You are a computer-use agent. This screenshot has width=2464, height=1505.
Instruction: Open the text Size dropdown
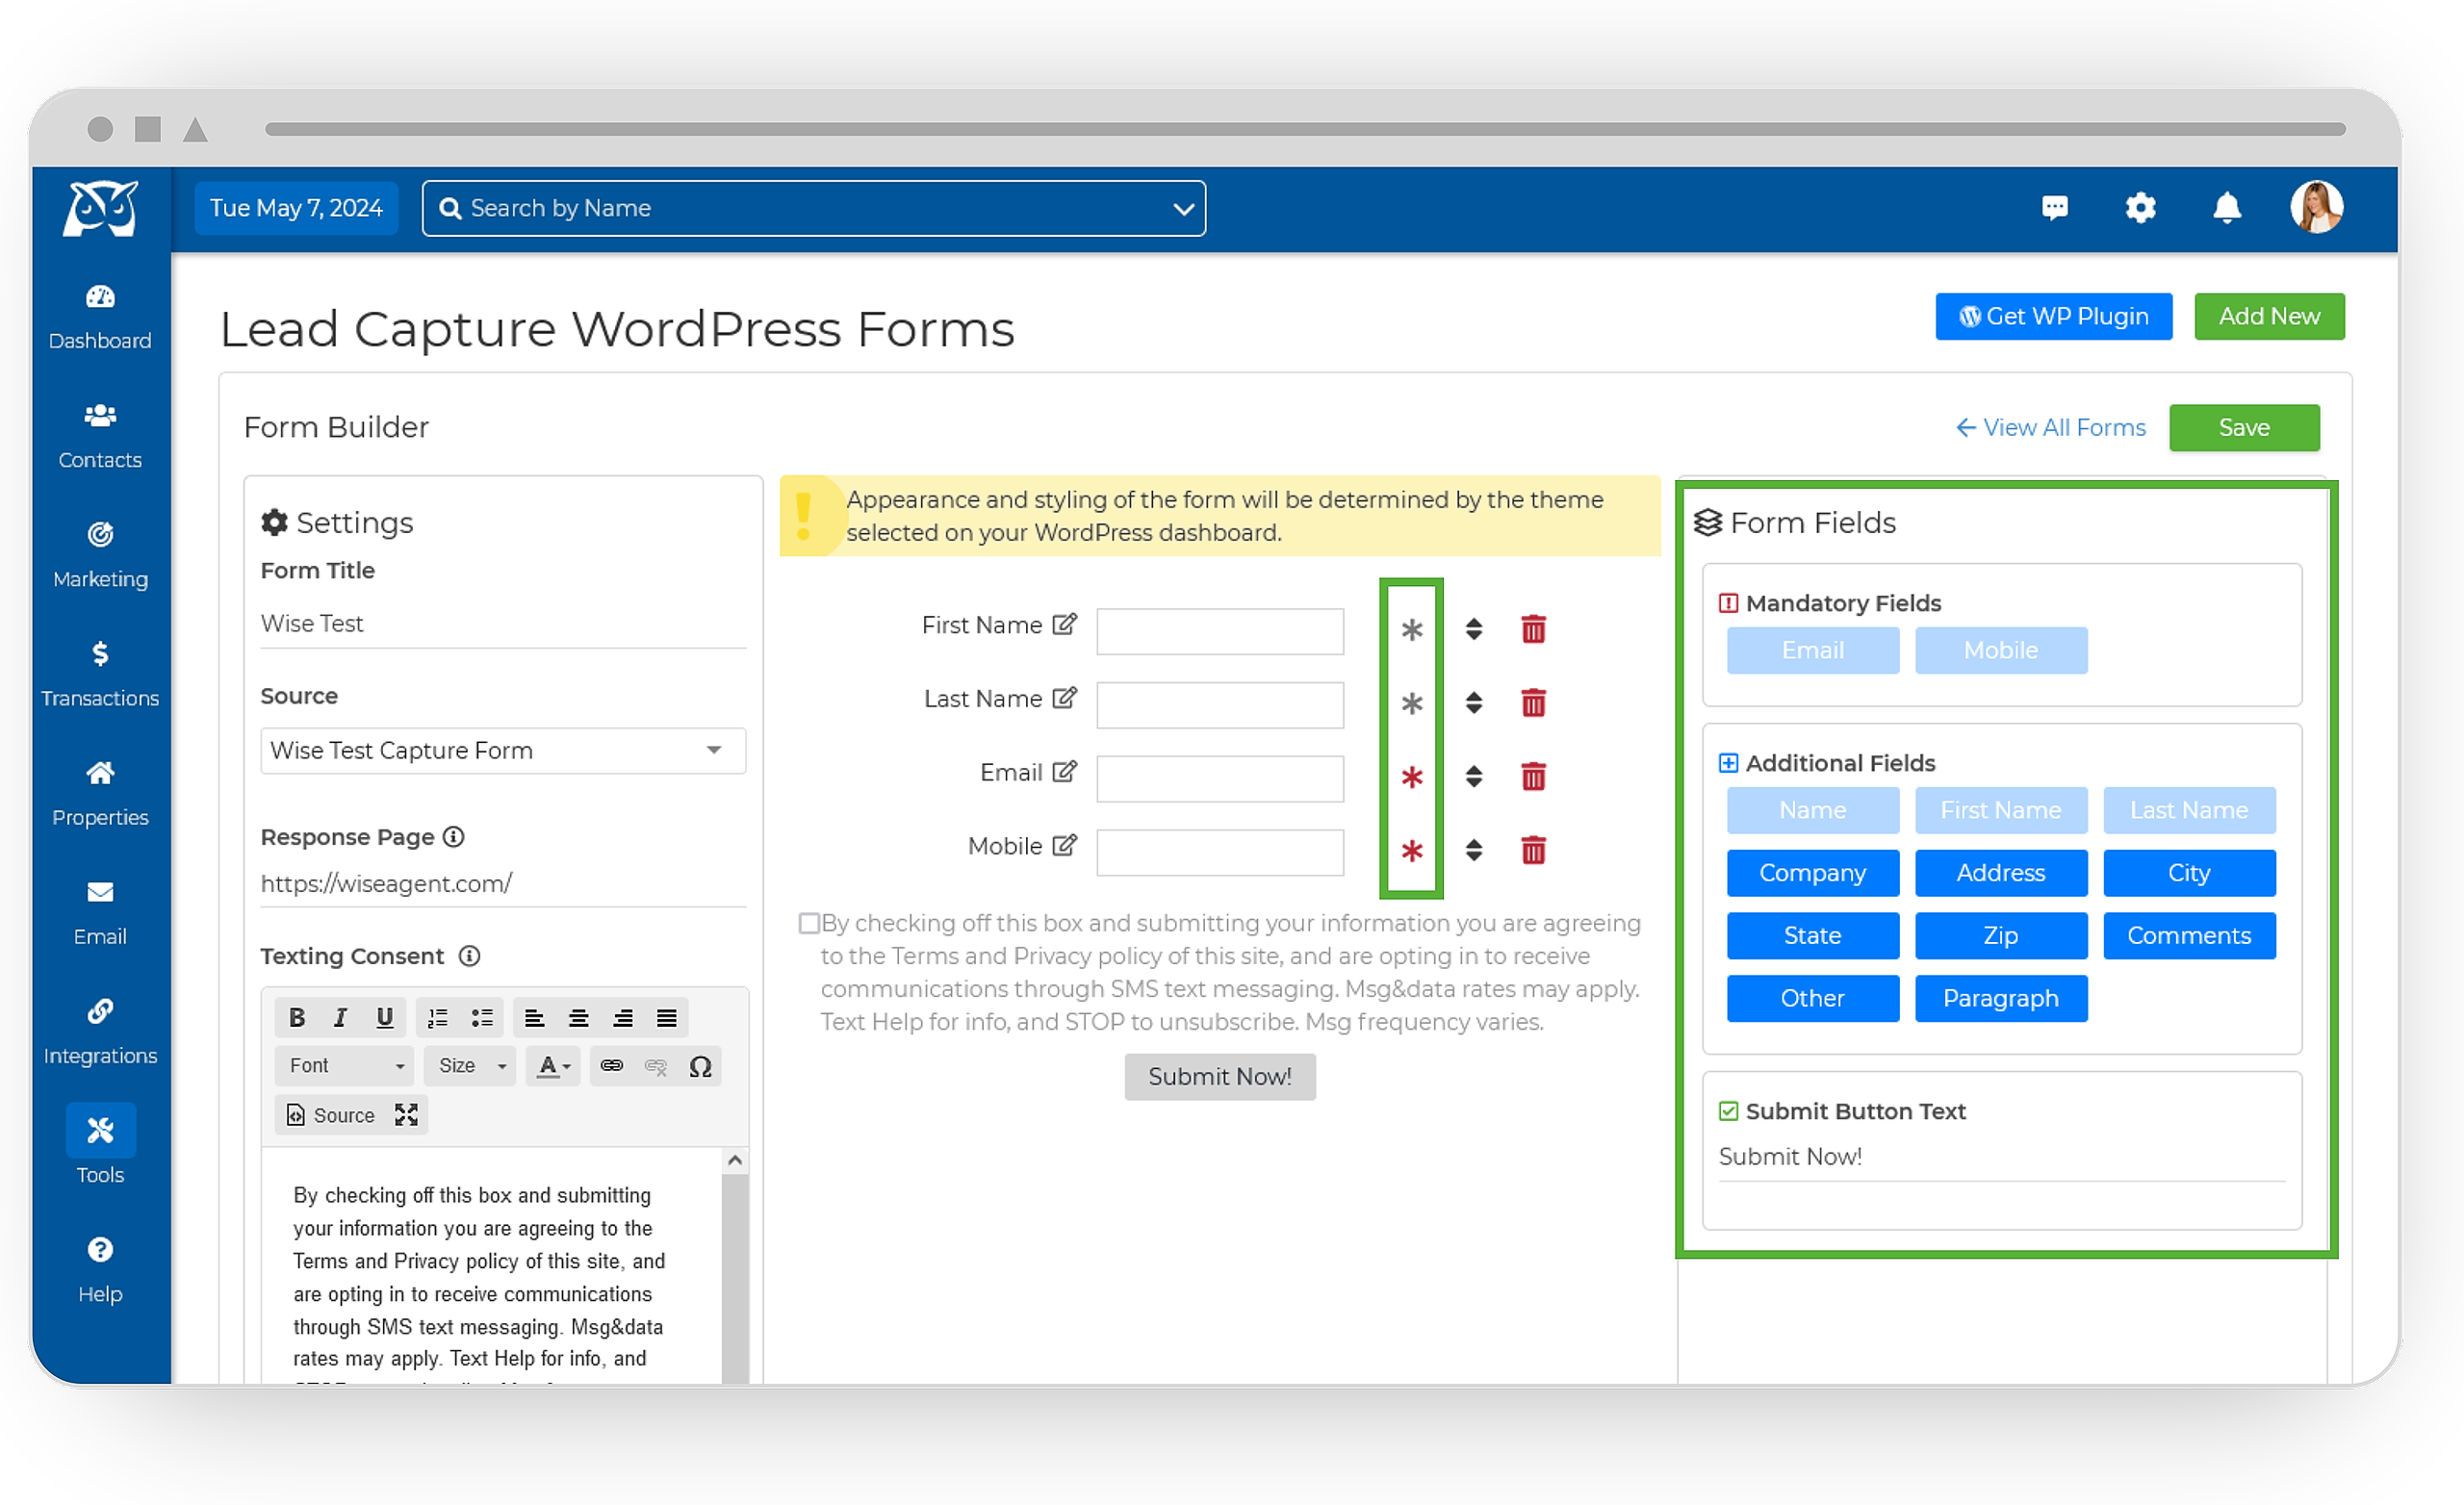click(x=471, y=1066)
